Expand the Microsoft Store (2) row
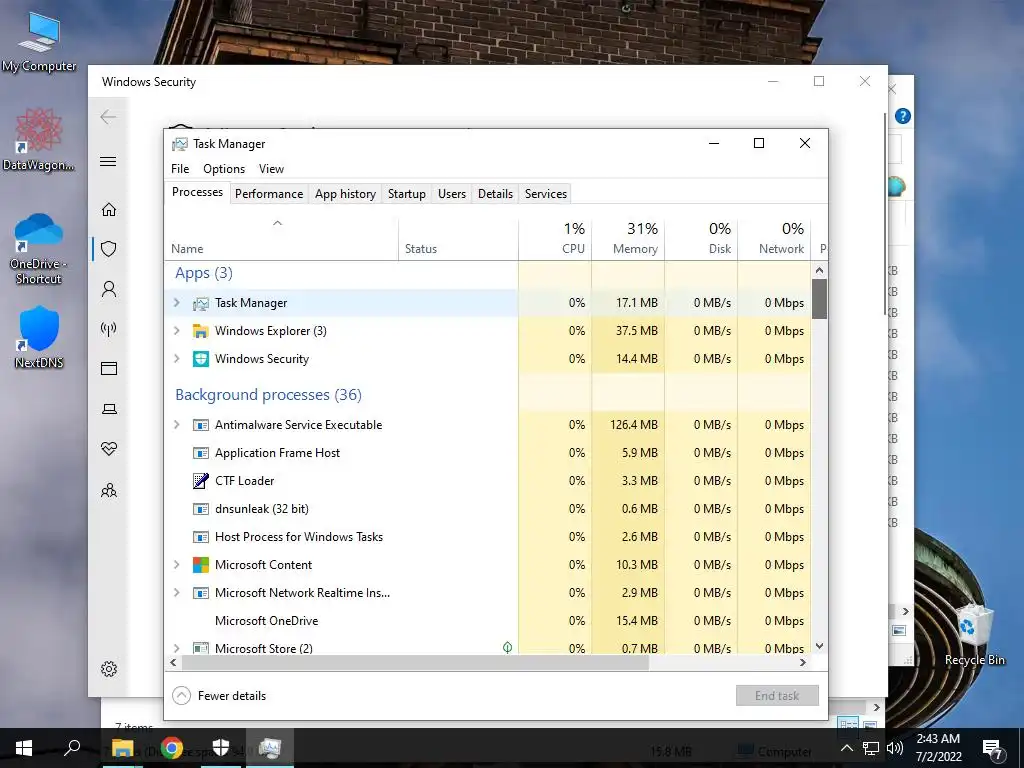 [x=176, y=648]
